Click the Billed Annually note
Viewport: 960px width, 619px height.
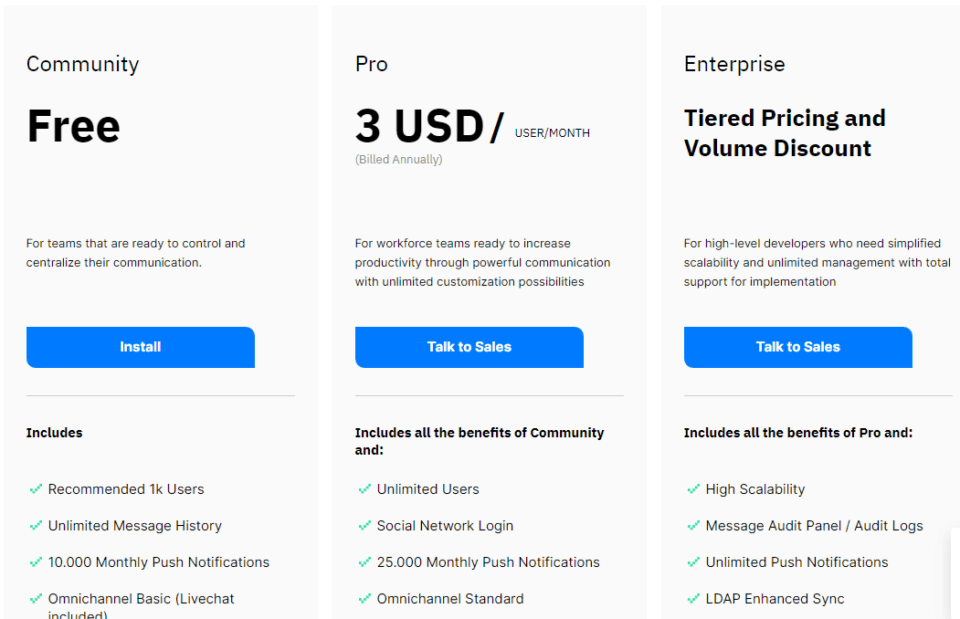(x=398, y=159)
